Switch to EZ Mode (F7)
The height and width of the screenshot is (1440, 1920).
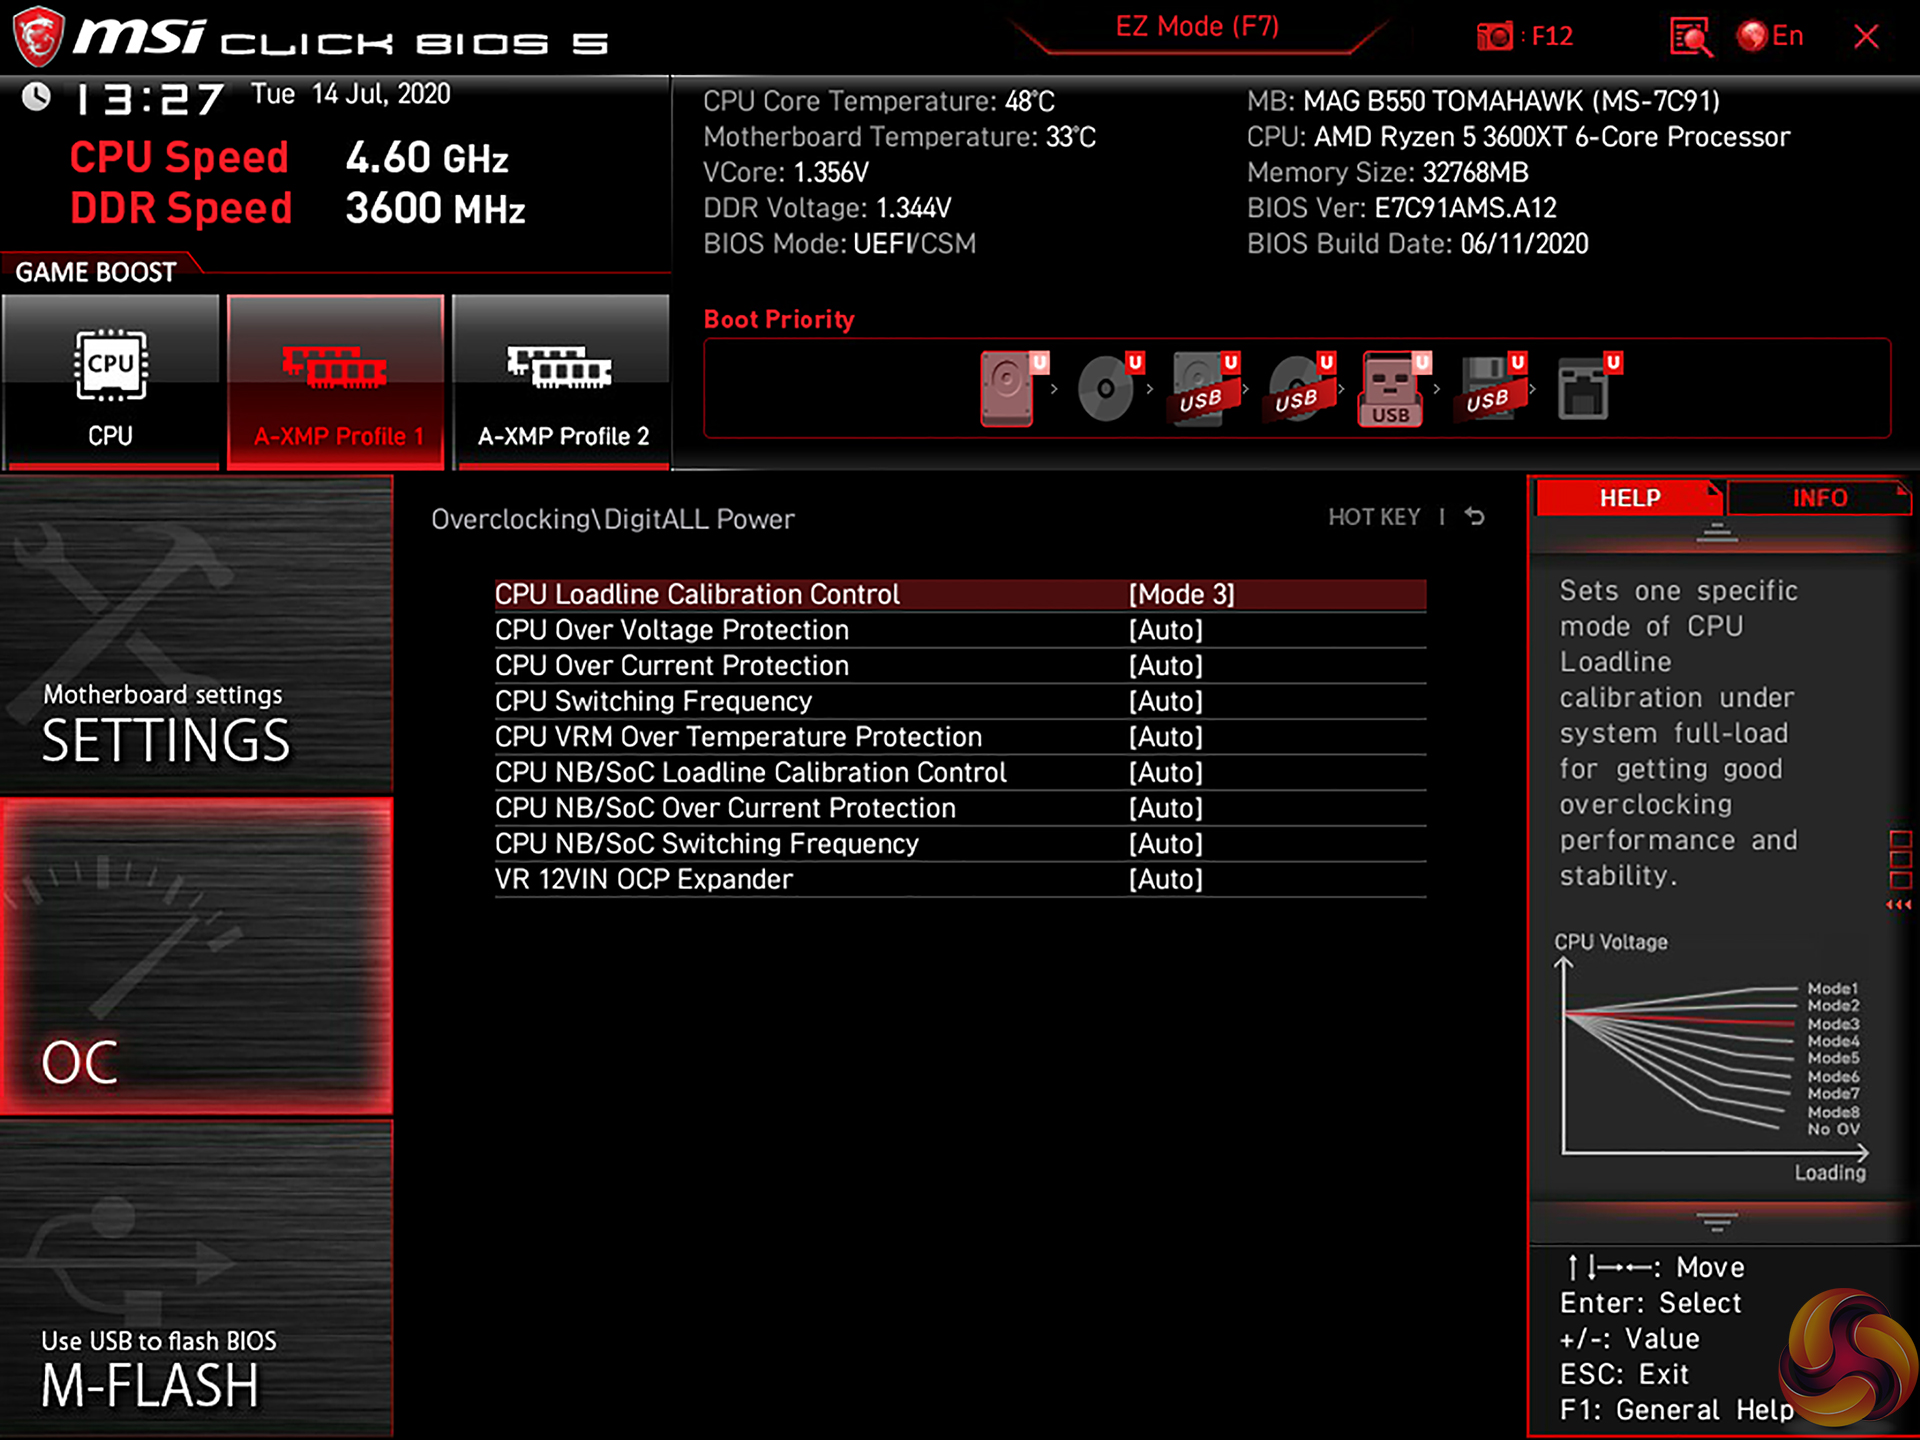[1197, 27]
